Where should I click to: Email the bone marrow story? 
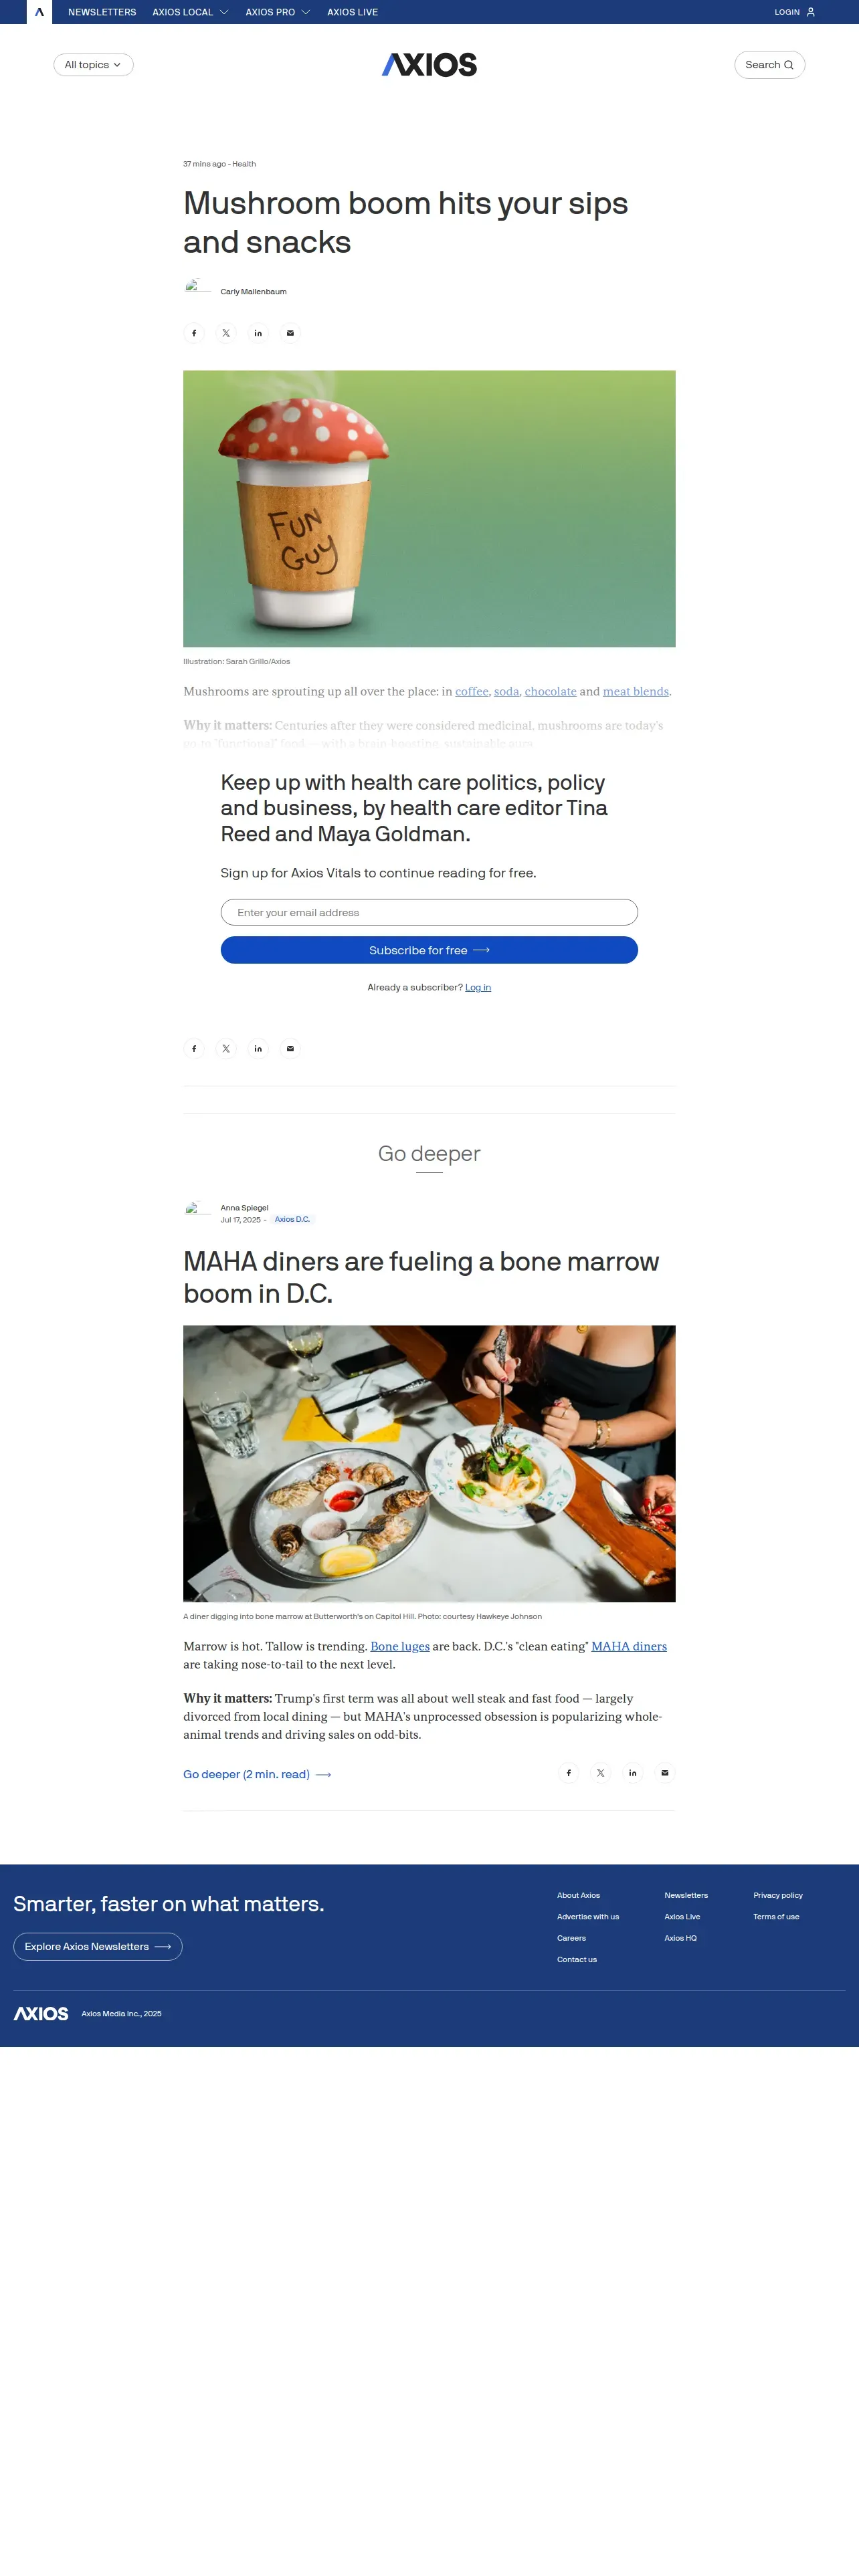665,1773
